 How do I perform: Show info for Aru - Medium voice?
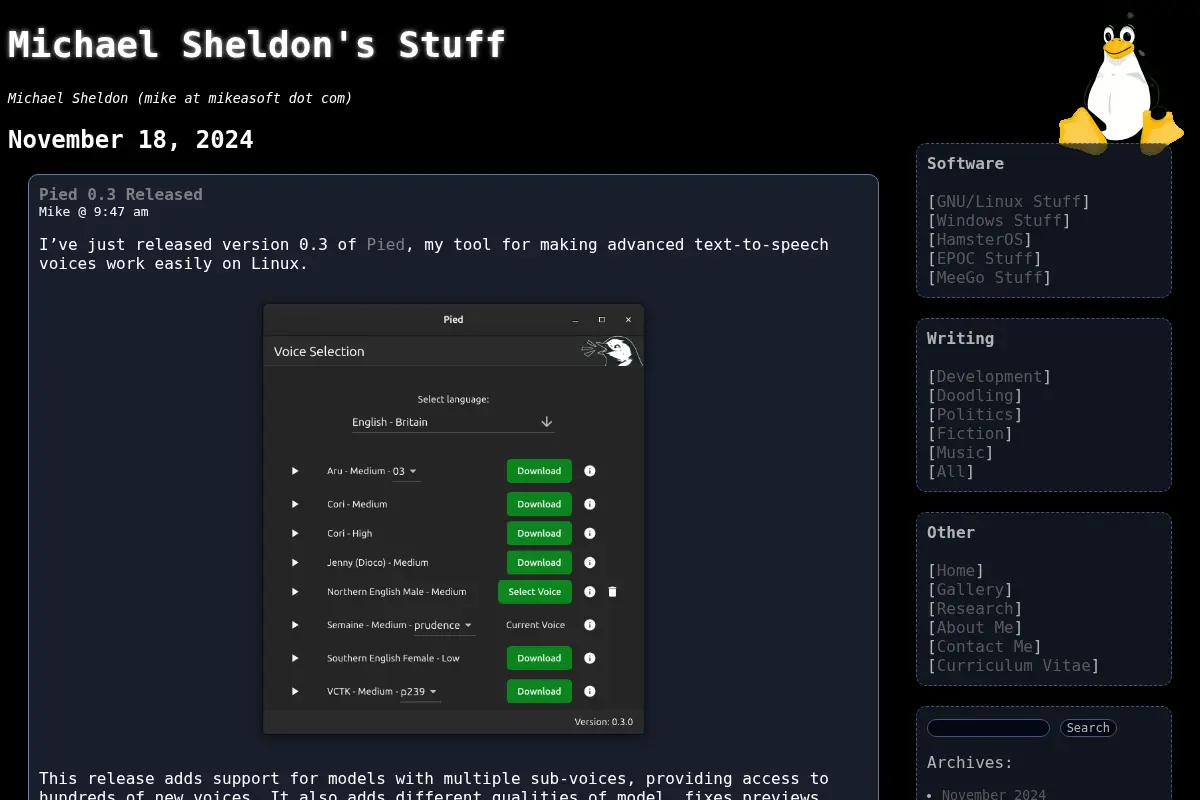tap(590, 471)
